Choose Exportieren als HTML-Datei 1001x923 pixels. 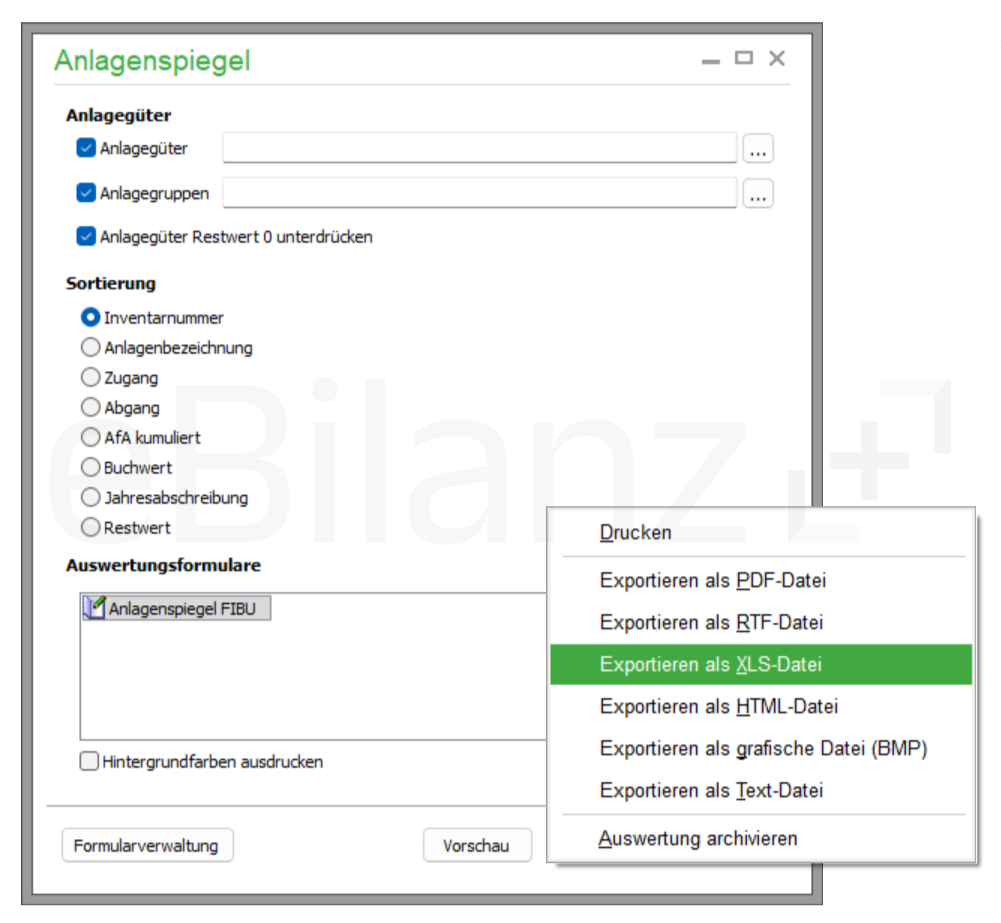pyautogui.click(x=761, y=707)
